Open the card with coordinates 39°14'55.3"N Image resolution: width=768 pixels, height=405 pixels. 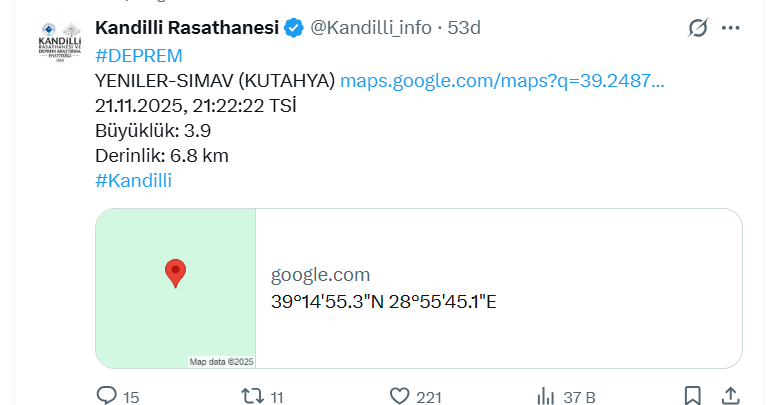[x=384, y=300]
